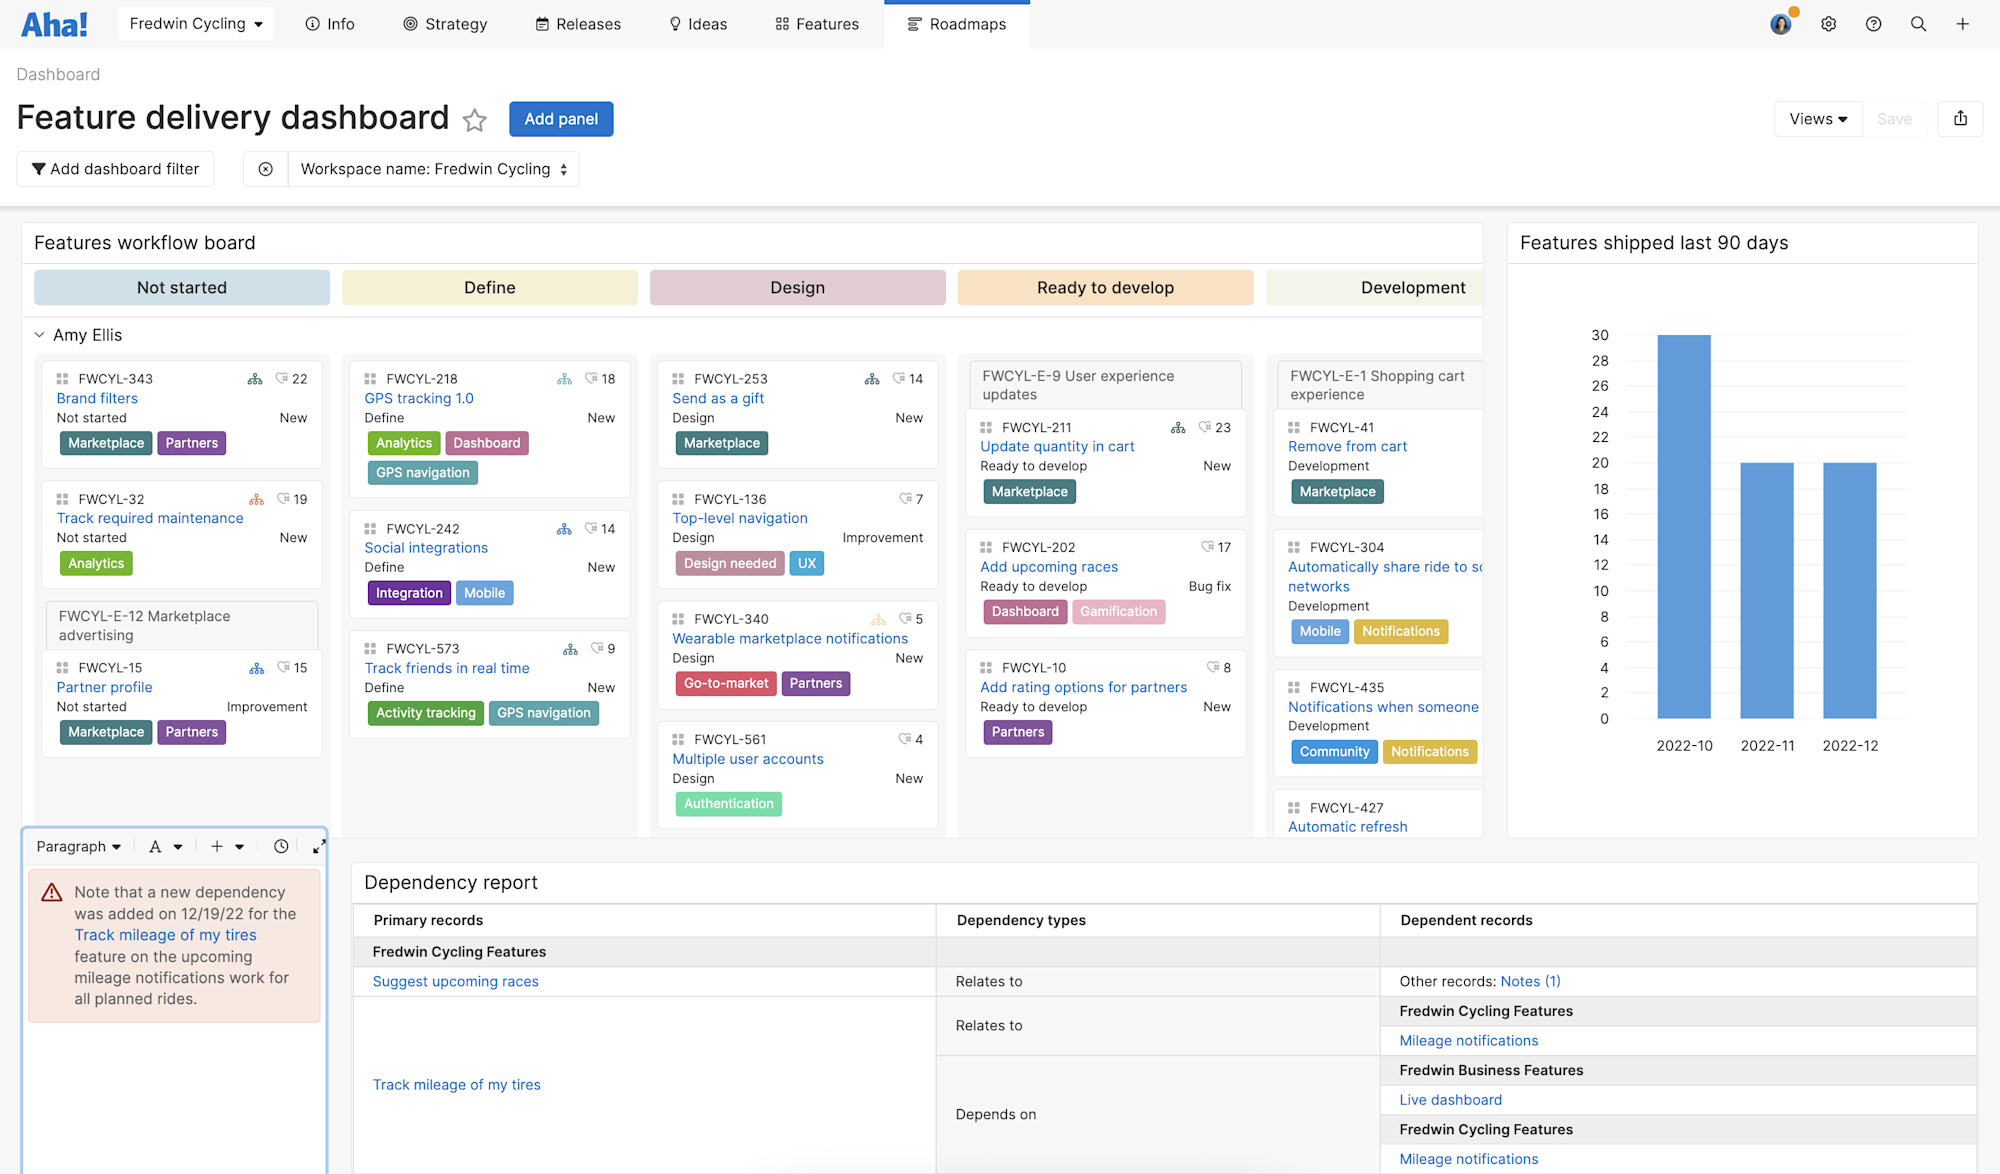Open search
Screen dimensions: 2000x1174
click(x=1919, y=23)
